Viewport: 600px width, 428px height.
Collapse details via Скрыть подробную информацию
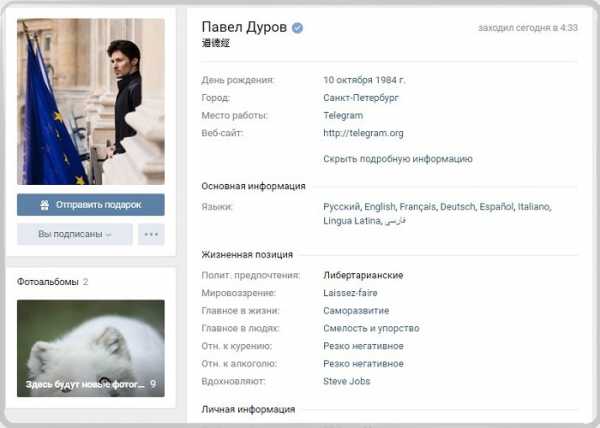tap(398, 159)
